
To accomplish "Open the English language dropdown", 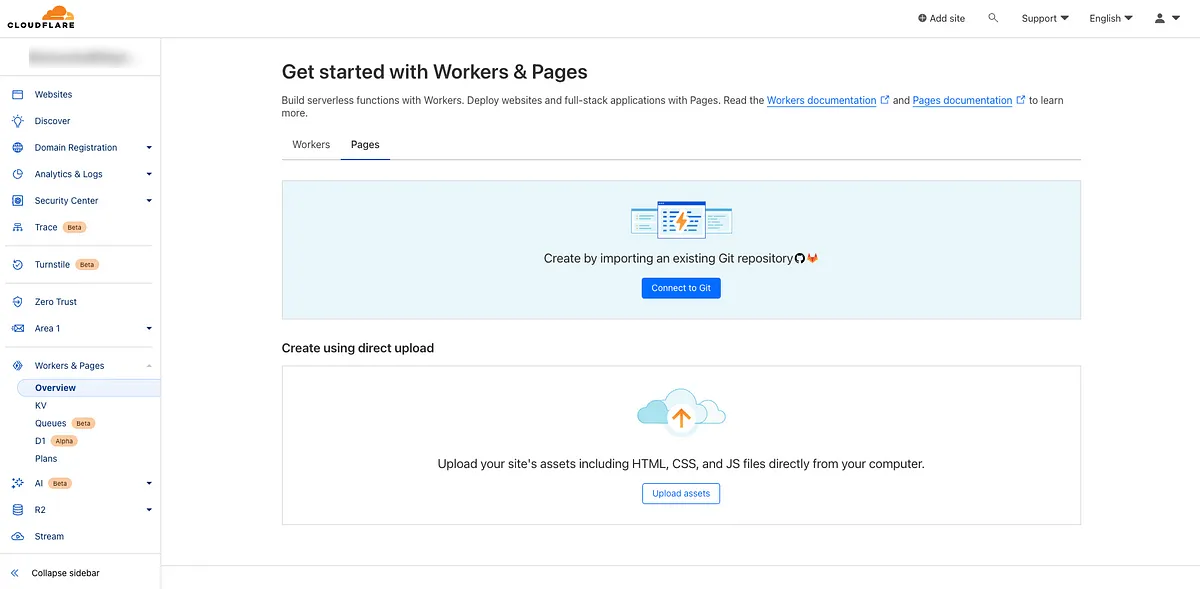I will pyautogui.click(x=1110, y=18).
